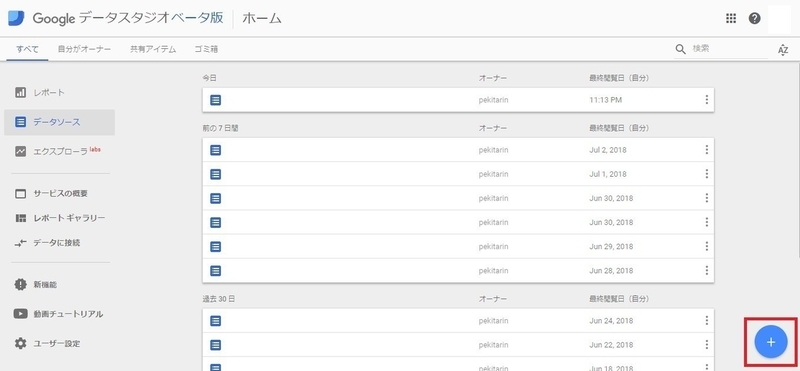800x371 pixels.
Task: Click the data source icon in the Jun 22, 2018 row
Action: pos(216,345)
